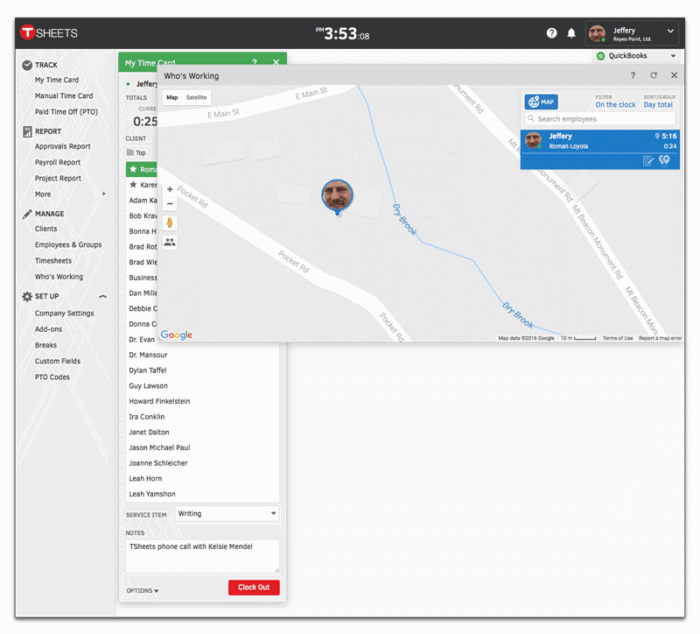Screen dimensions: 700x634
Task: Select Jeffery in the employee list
Action: pyautogui.click(x=600, y=149)
